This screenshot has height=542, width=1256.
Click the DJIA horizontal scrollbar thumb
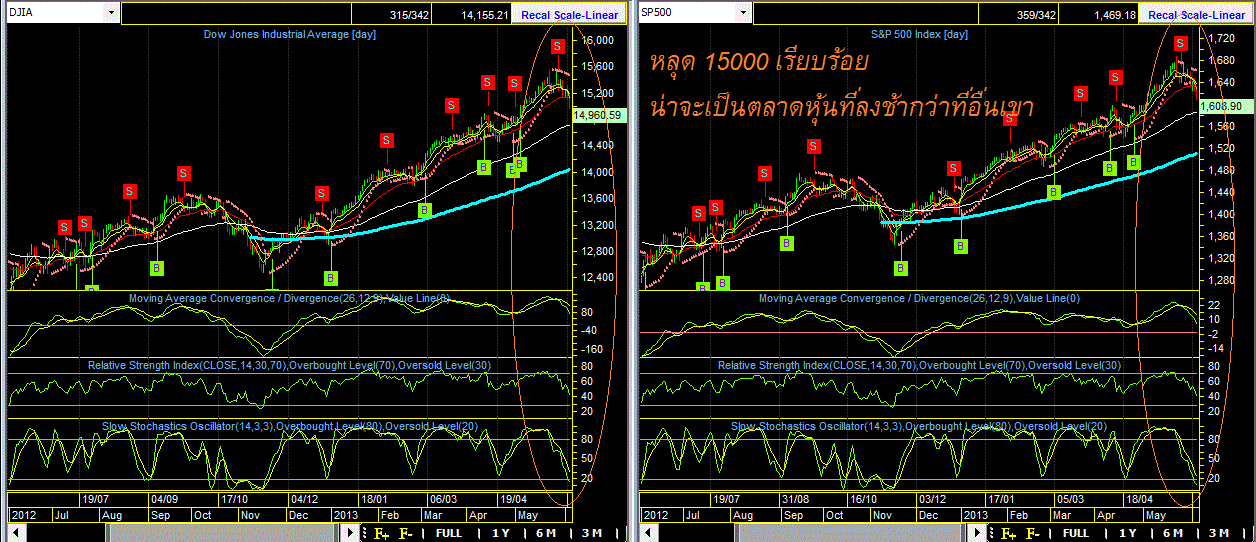[223, 533]
